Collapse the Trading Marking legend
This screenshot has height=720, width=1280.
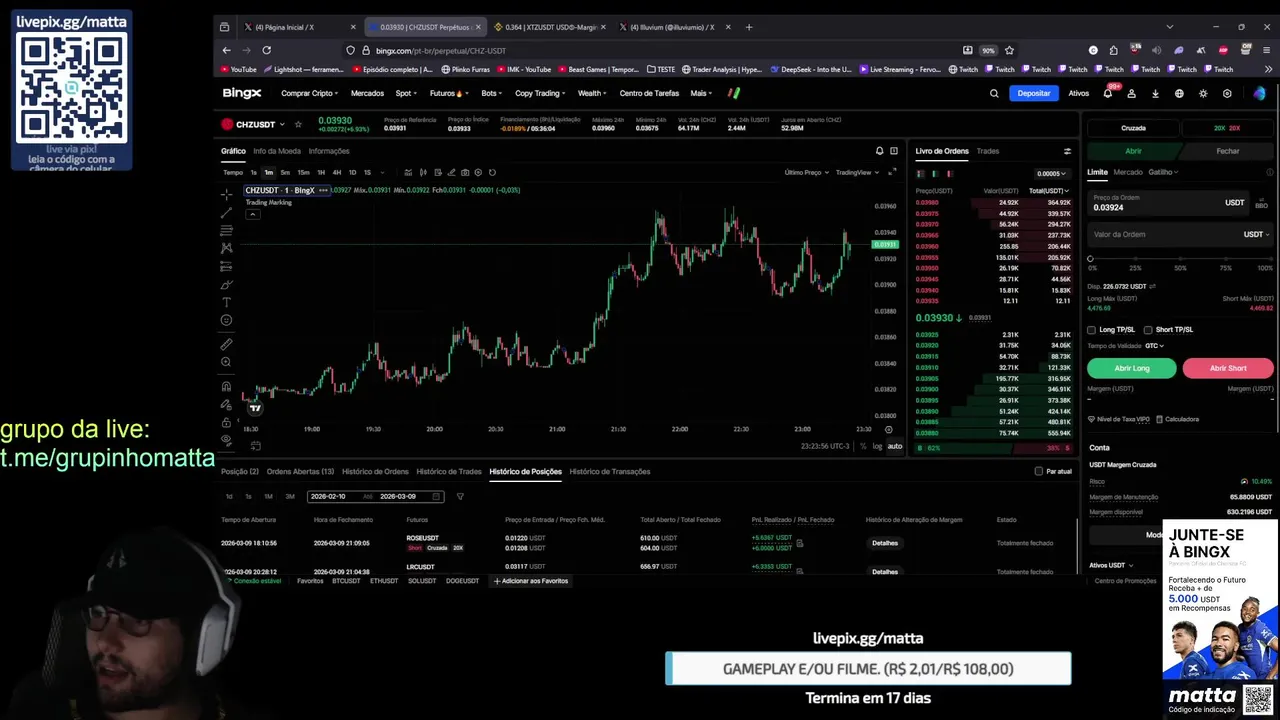coord(252,214)
